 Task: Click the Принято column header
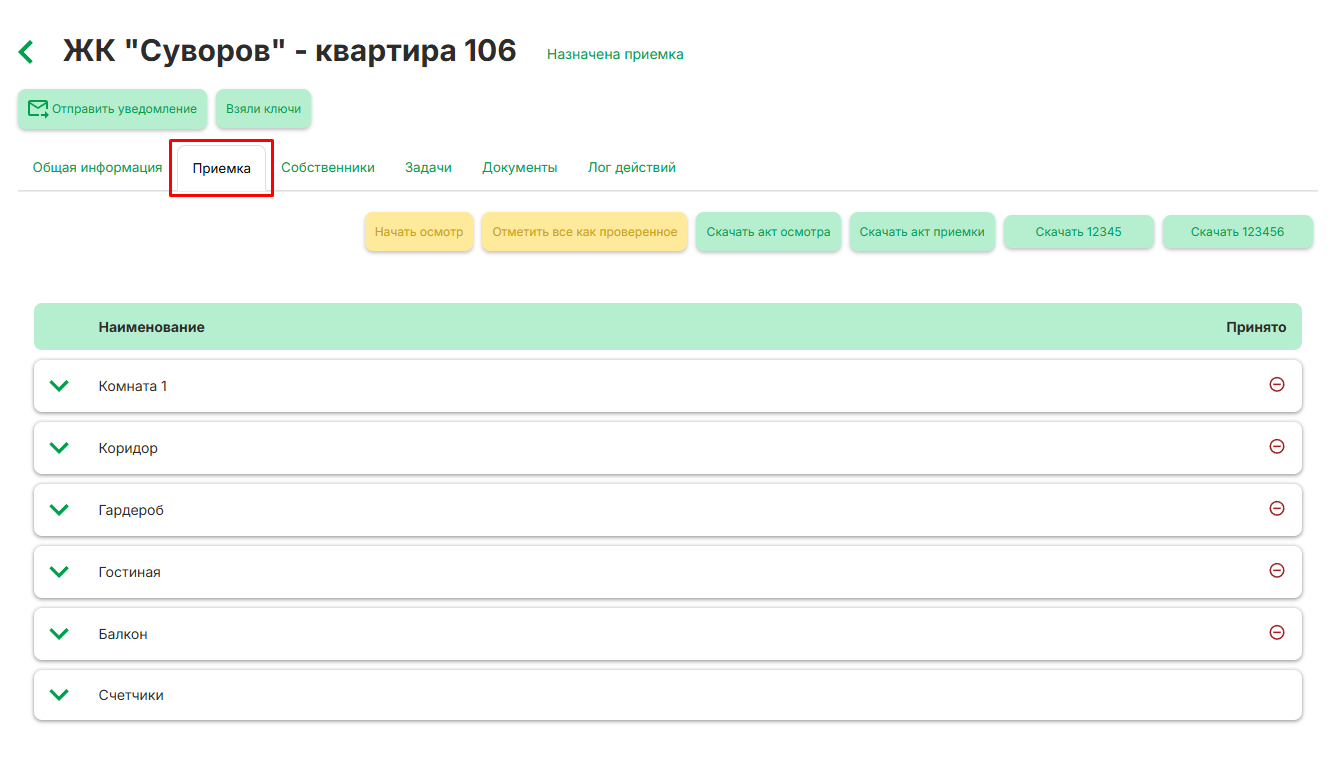(x=1256, y=327)
